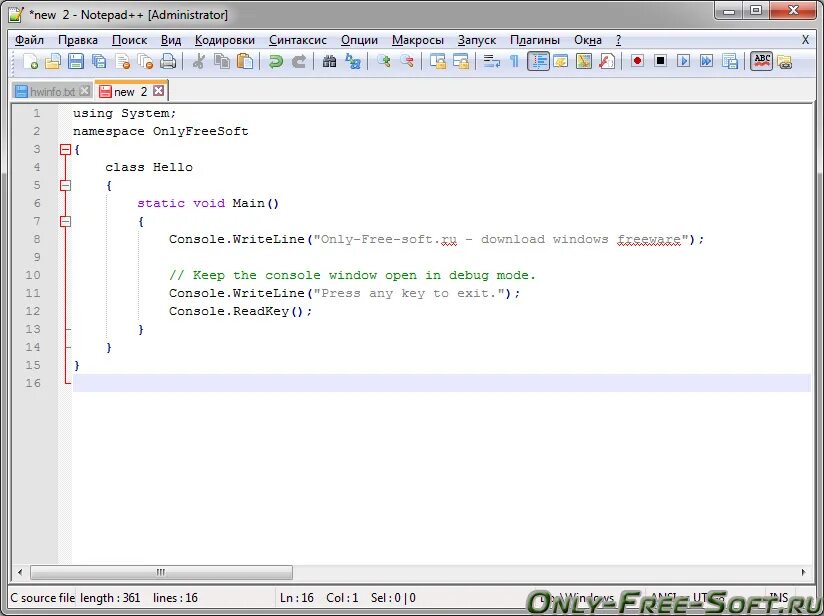Collapse the class fold at line 5
The height and width of the screenshot is (616, 824).
pyautogui.click(x=65, y=186)
